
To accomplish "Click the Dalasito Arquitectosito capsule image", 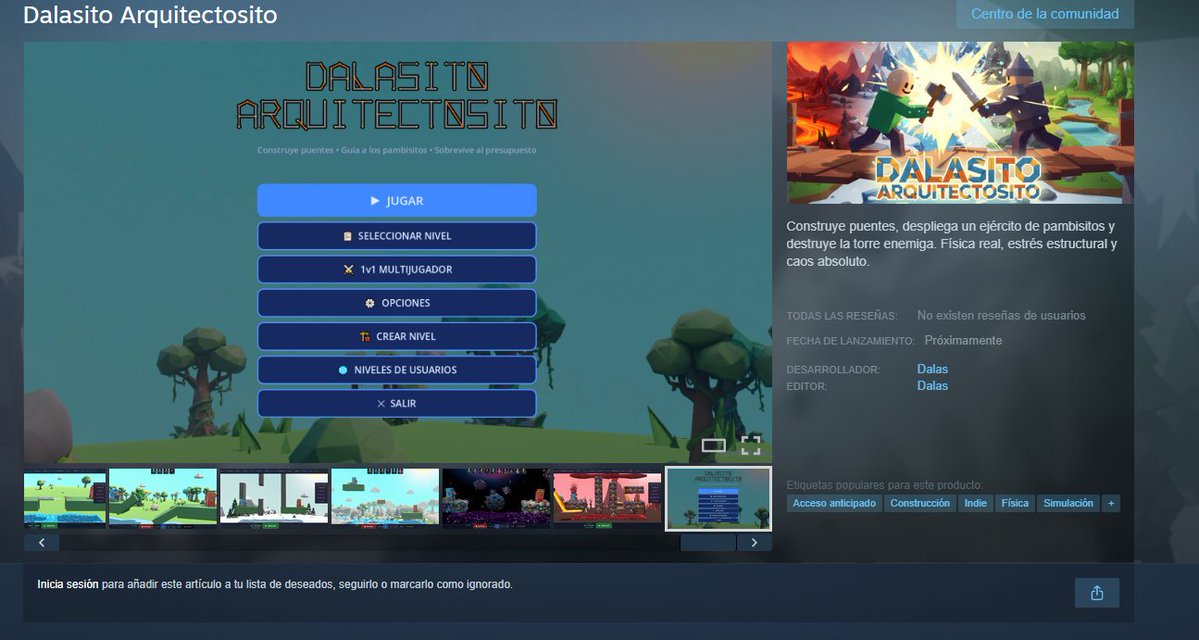I will coord(960,122).
